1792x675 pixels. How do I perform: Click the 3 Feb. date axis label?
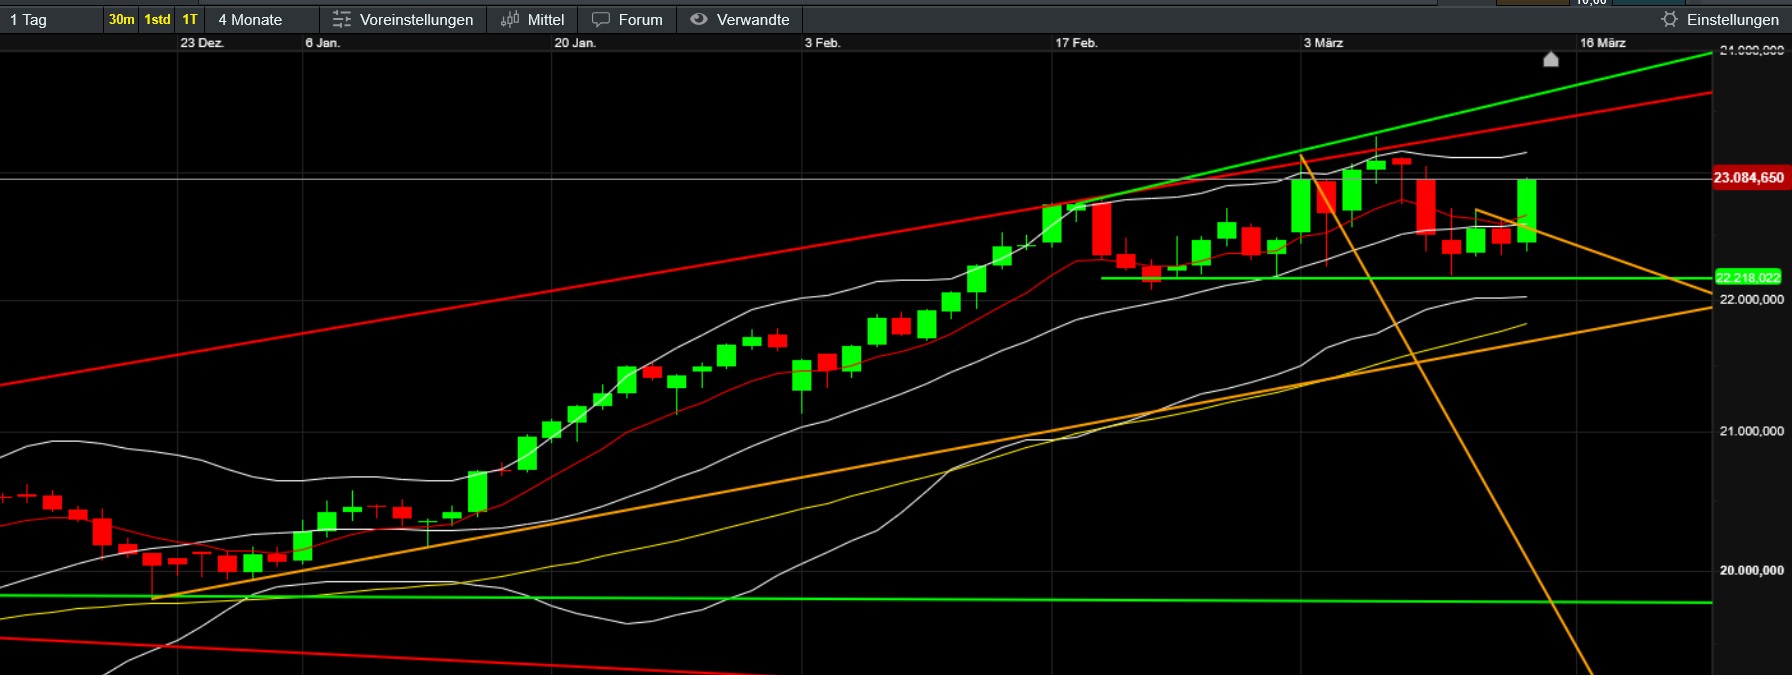tap(822, 43)
